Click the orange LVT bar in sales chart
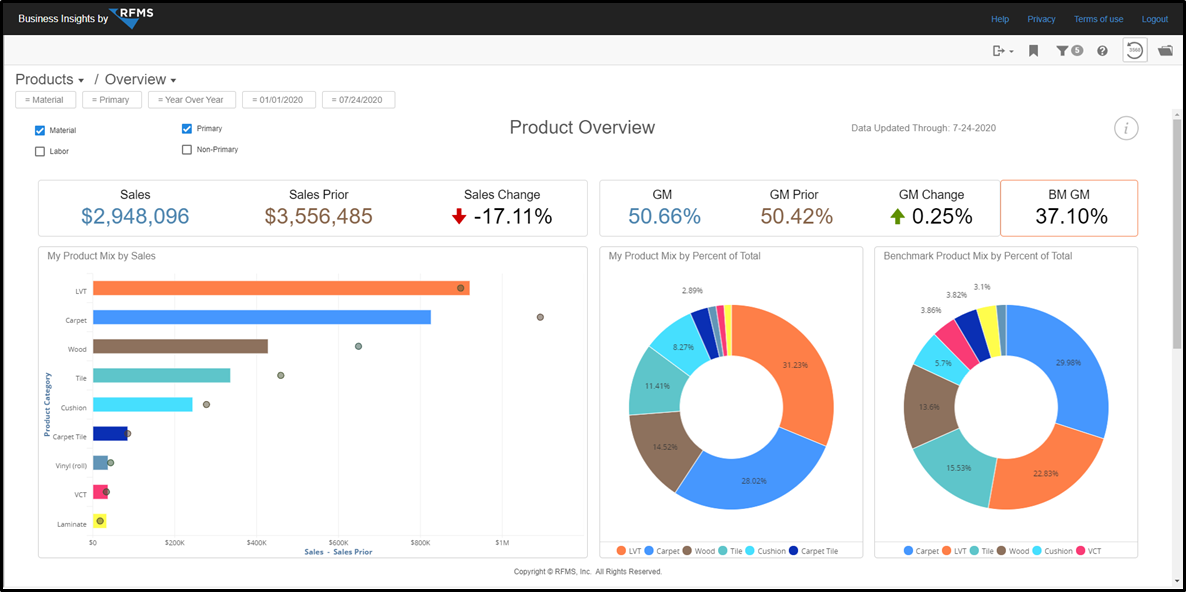The width and height of the screenshot is (1186, 592). point(281,288)
